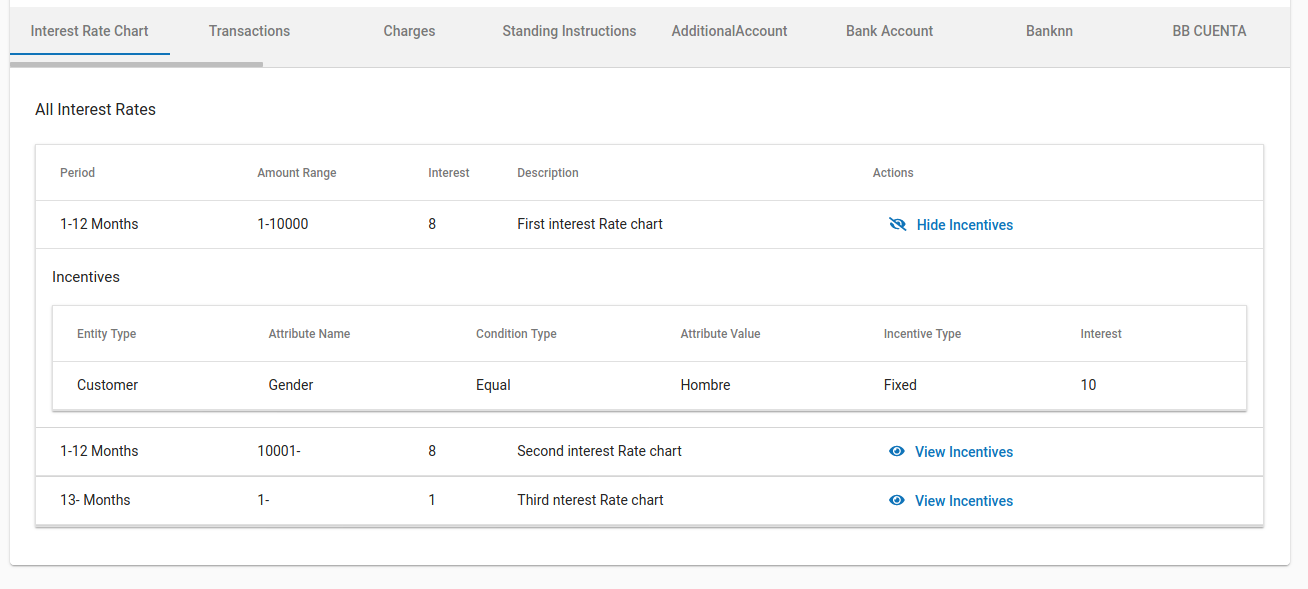Image resolution: width=1308 pixels, height=589 pixels.
Task: Click the eye icon for Second interest Rate chart
Action: (897, 452)
